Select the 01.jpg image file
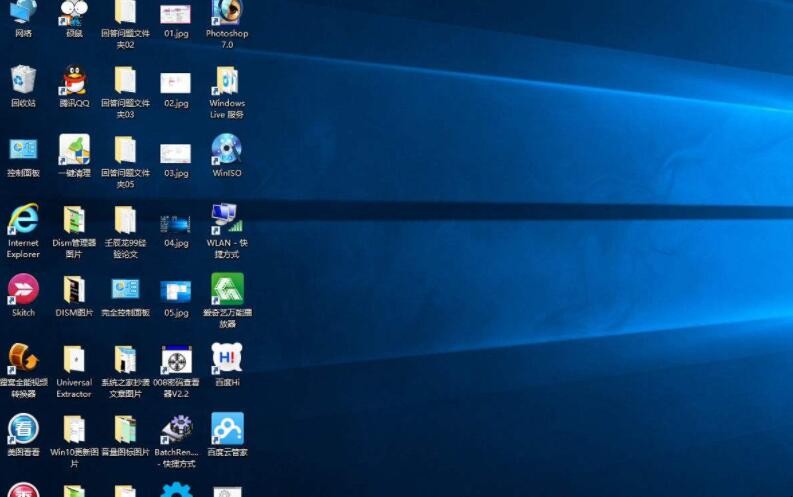 click(176, 14)
